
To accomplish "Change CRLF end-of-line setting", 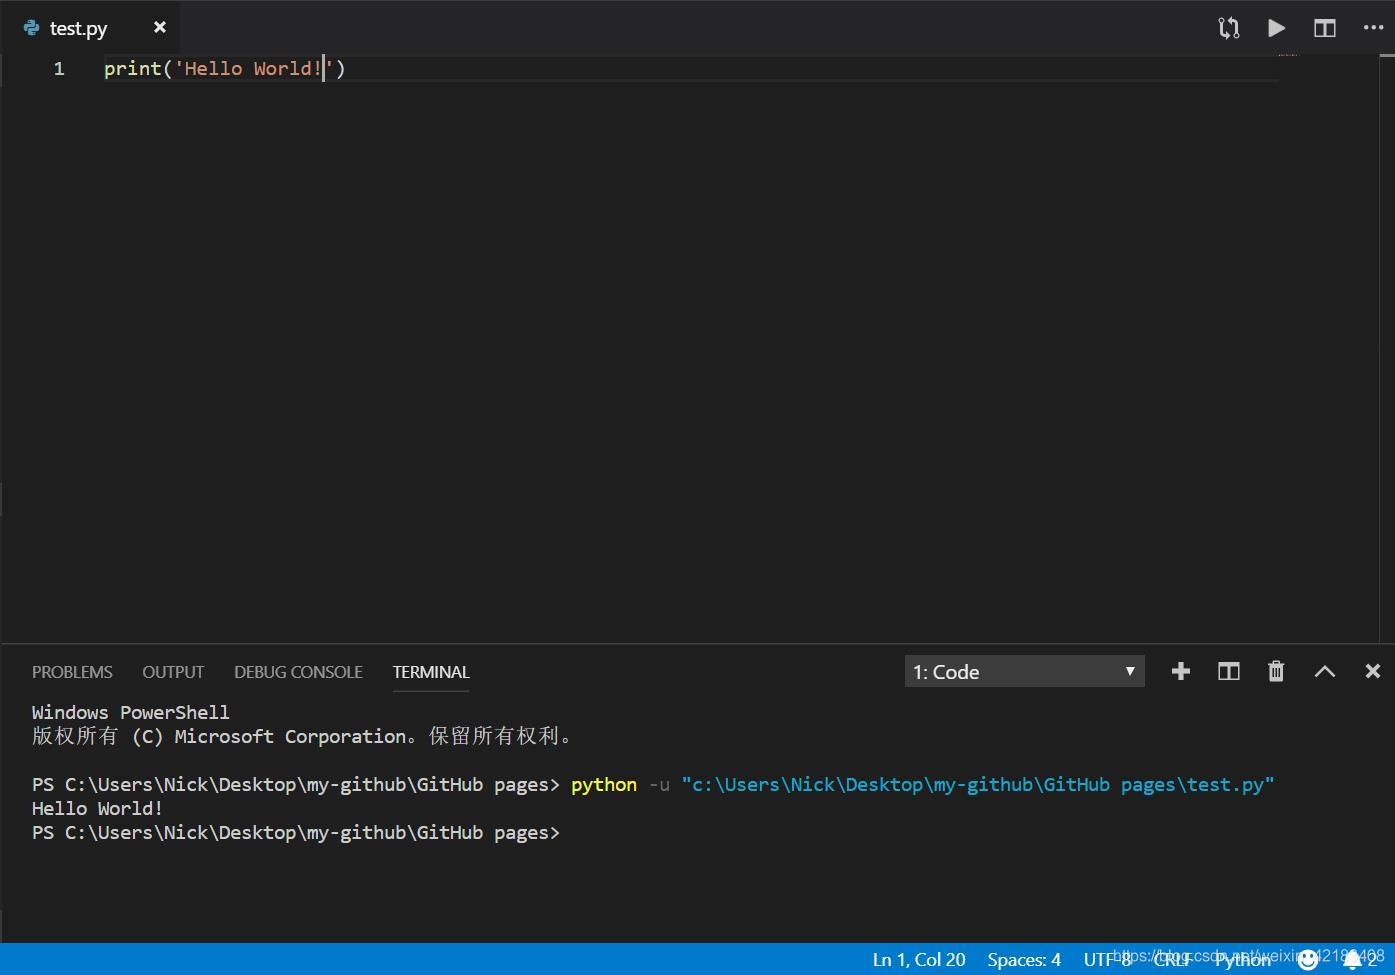I will coord(1173,959).
